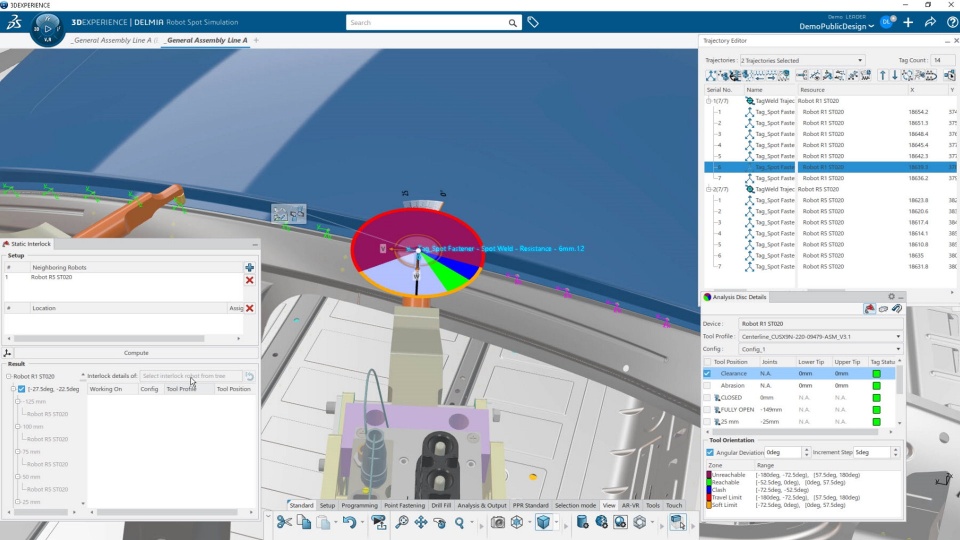Select the Rotate view icon

tap(440, 522)
